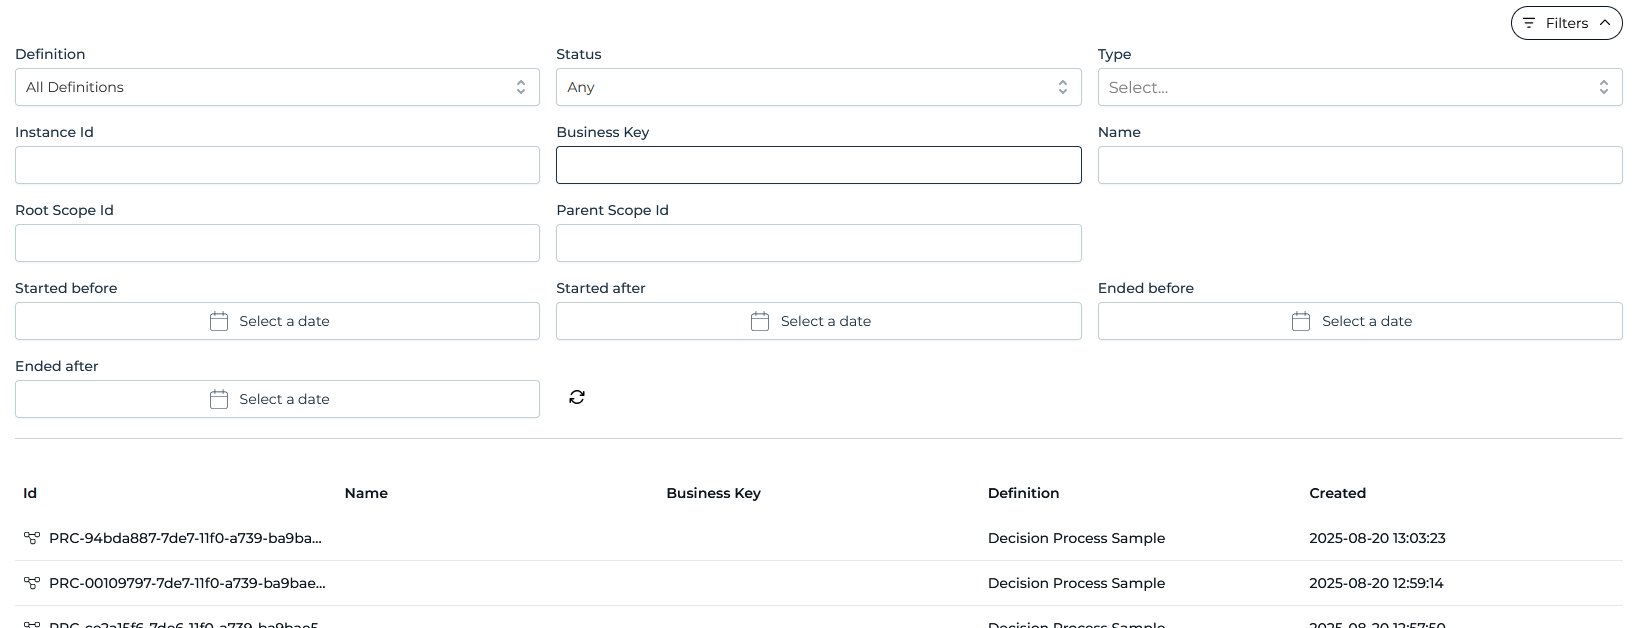
Task: Click process icon for PRC-00109797 row
Action: pos(32,583)
